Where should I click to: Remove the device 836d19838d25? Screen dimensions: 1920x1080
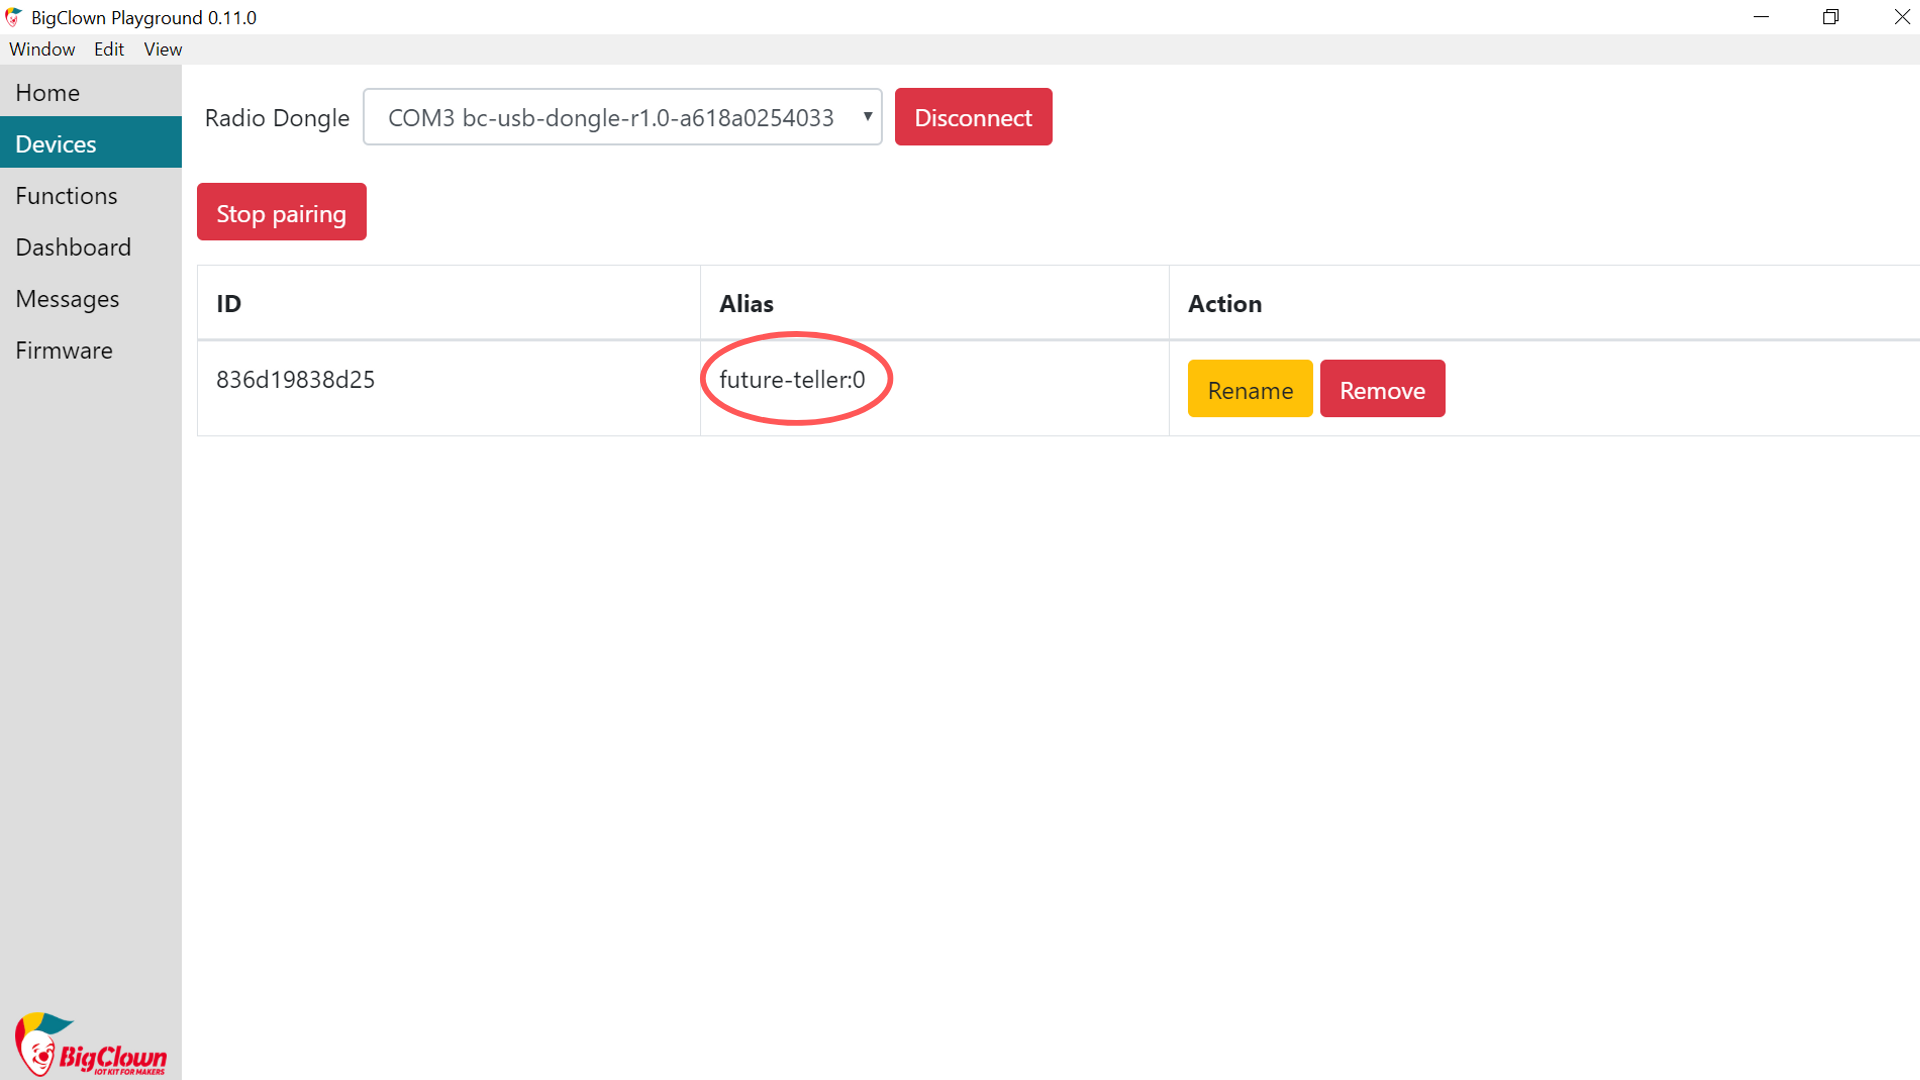(1382, 389)
